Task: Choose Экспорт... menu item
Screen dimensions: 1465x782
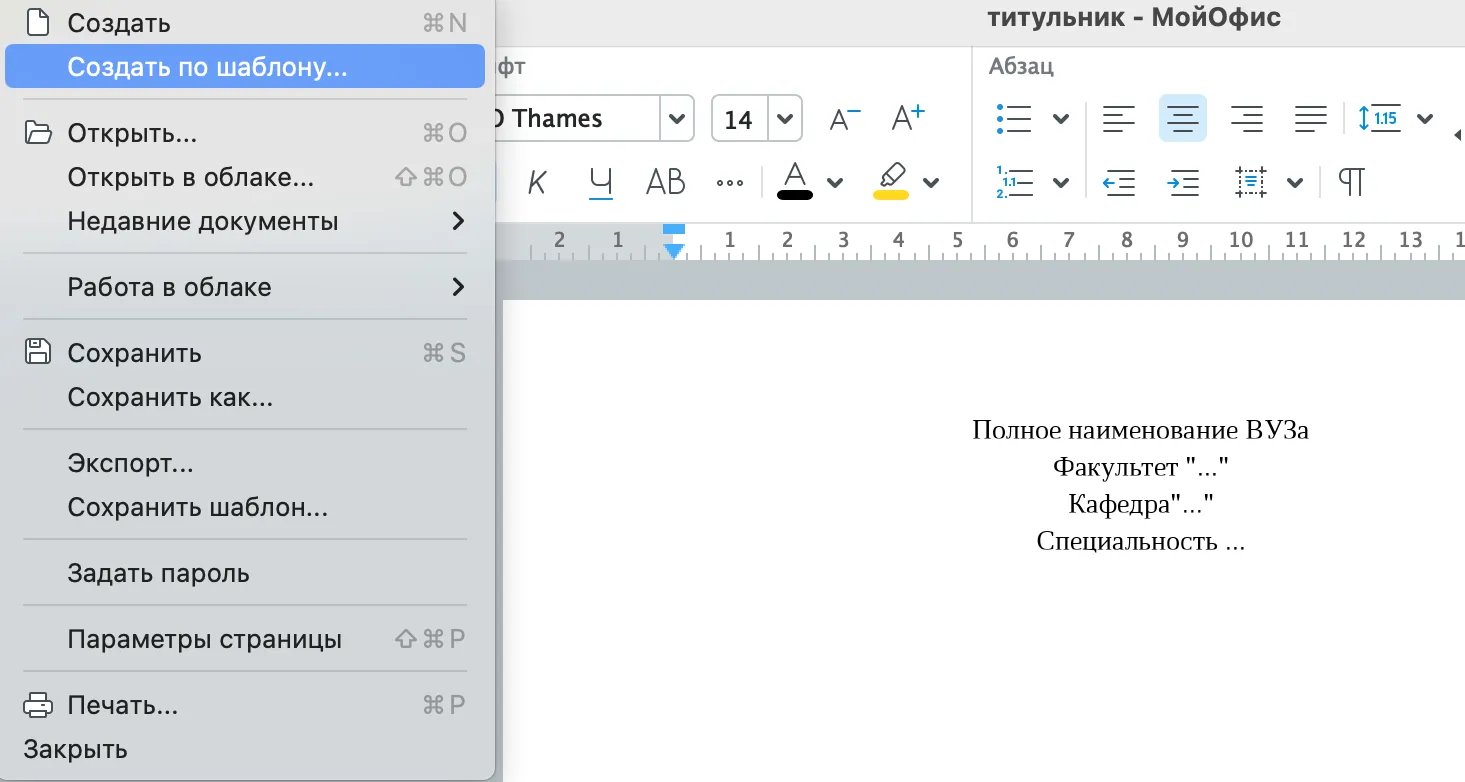Action: coord(245,463)
